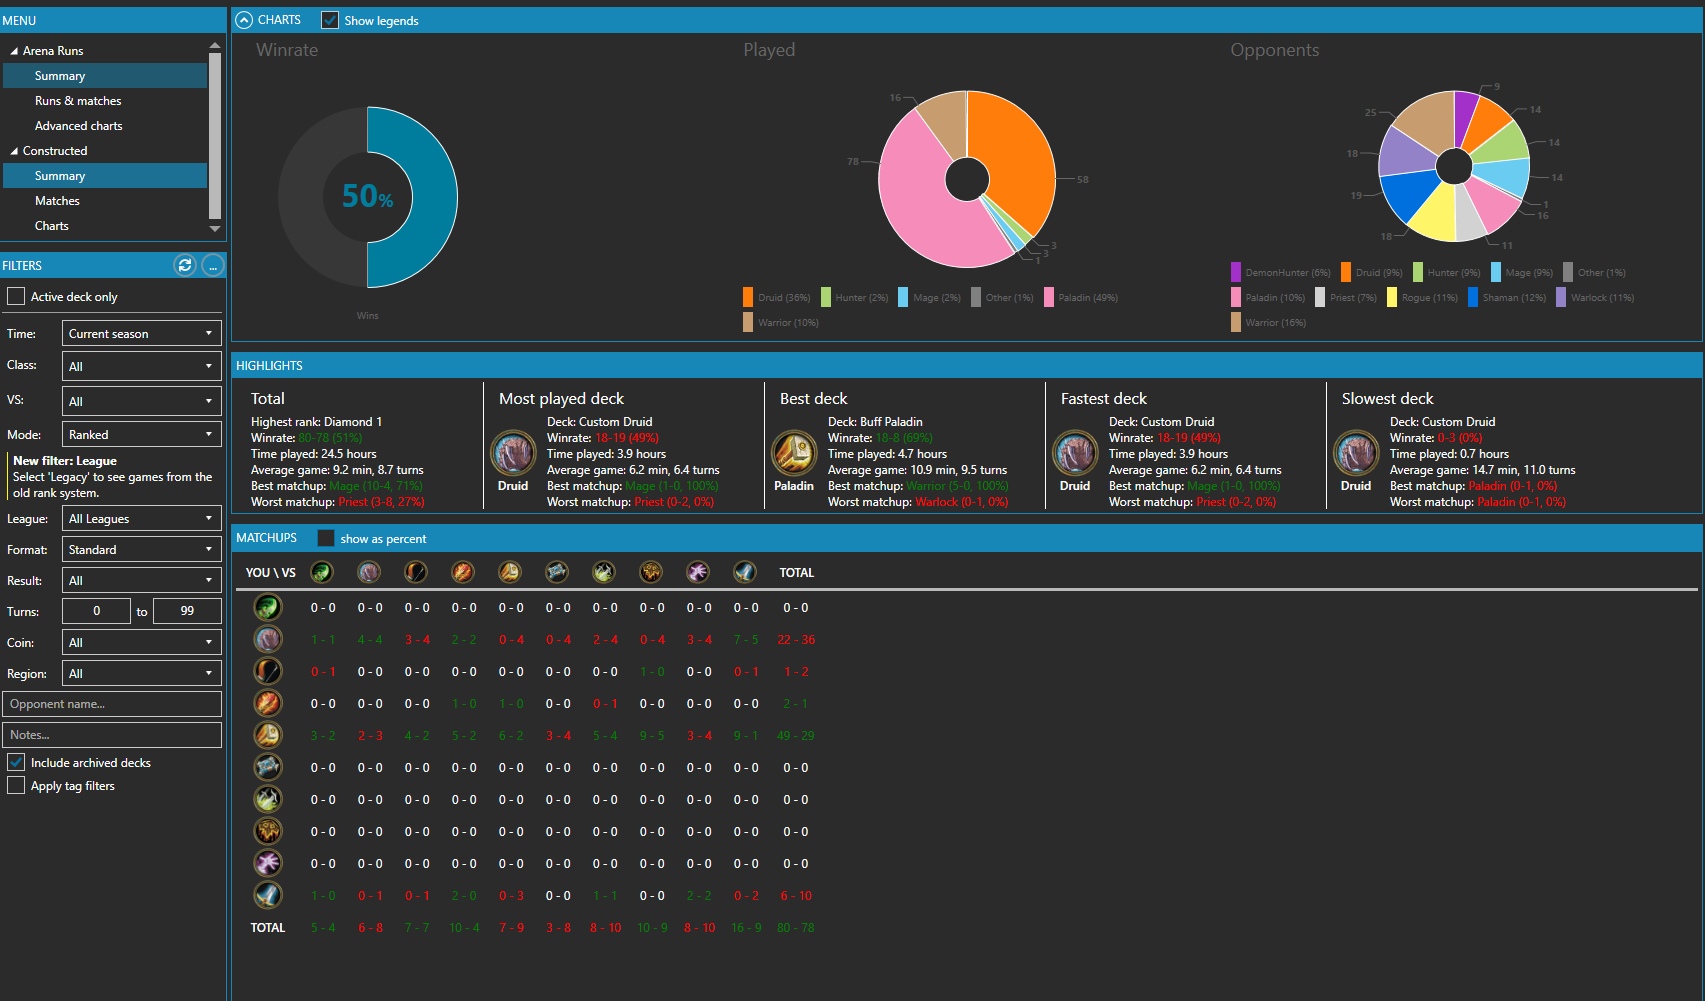Open Matches under Constructed

click(x=57, y=201)
